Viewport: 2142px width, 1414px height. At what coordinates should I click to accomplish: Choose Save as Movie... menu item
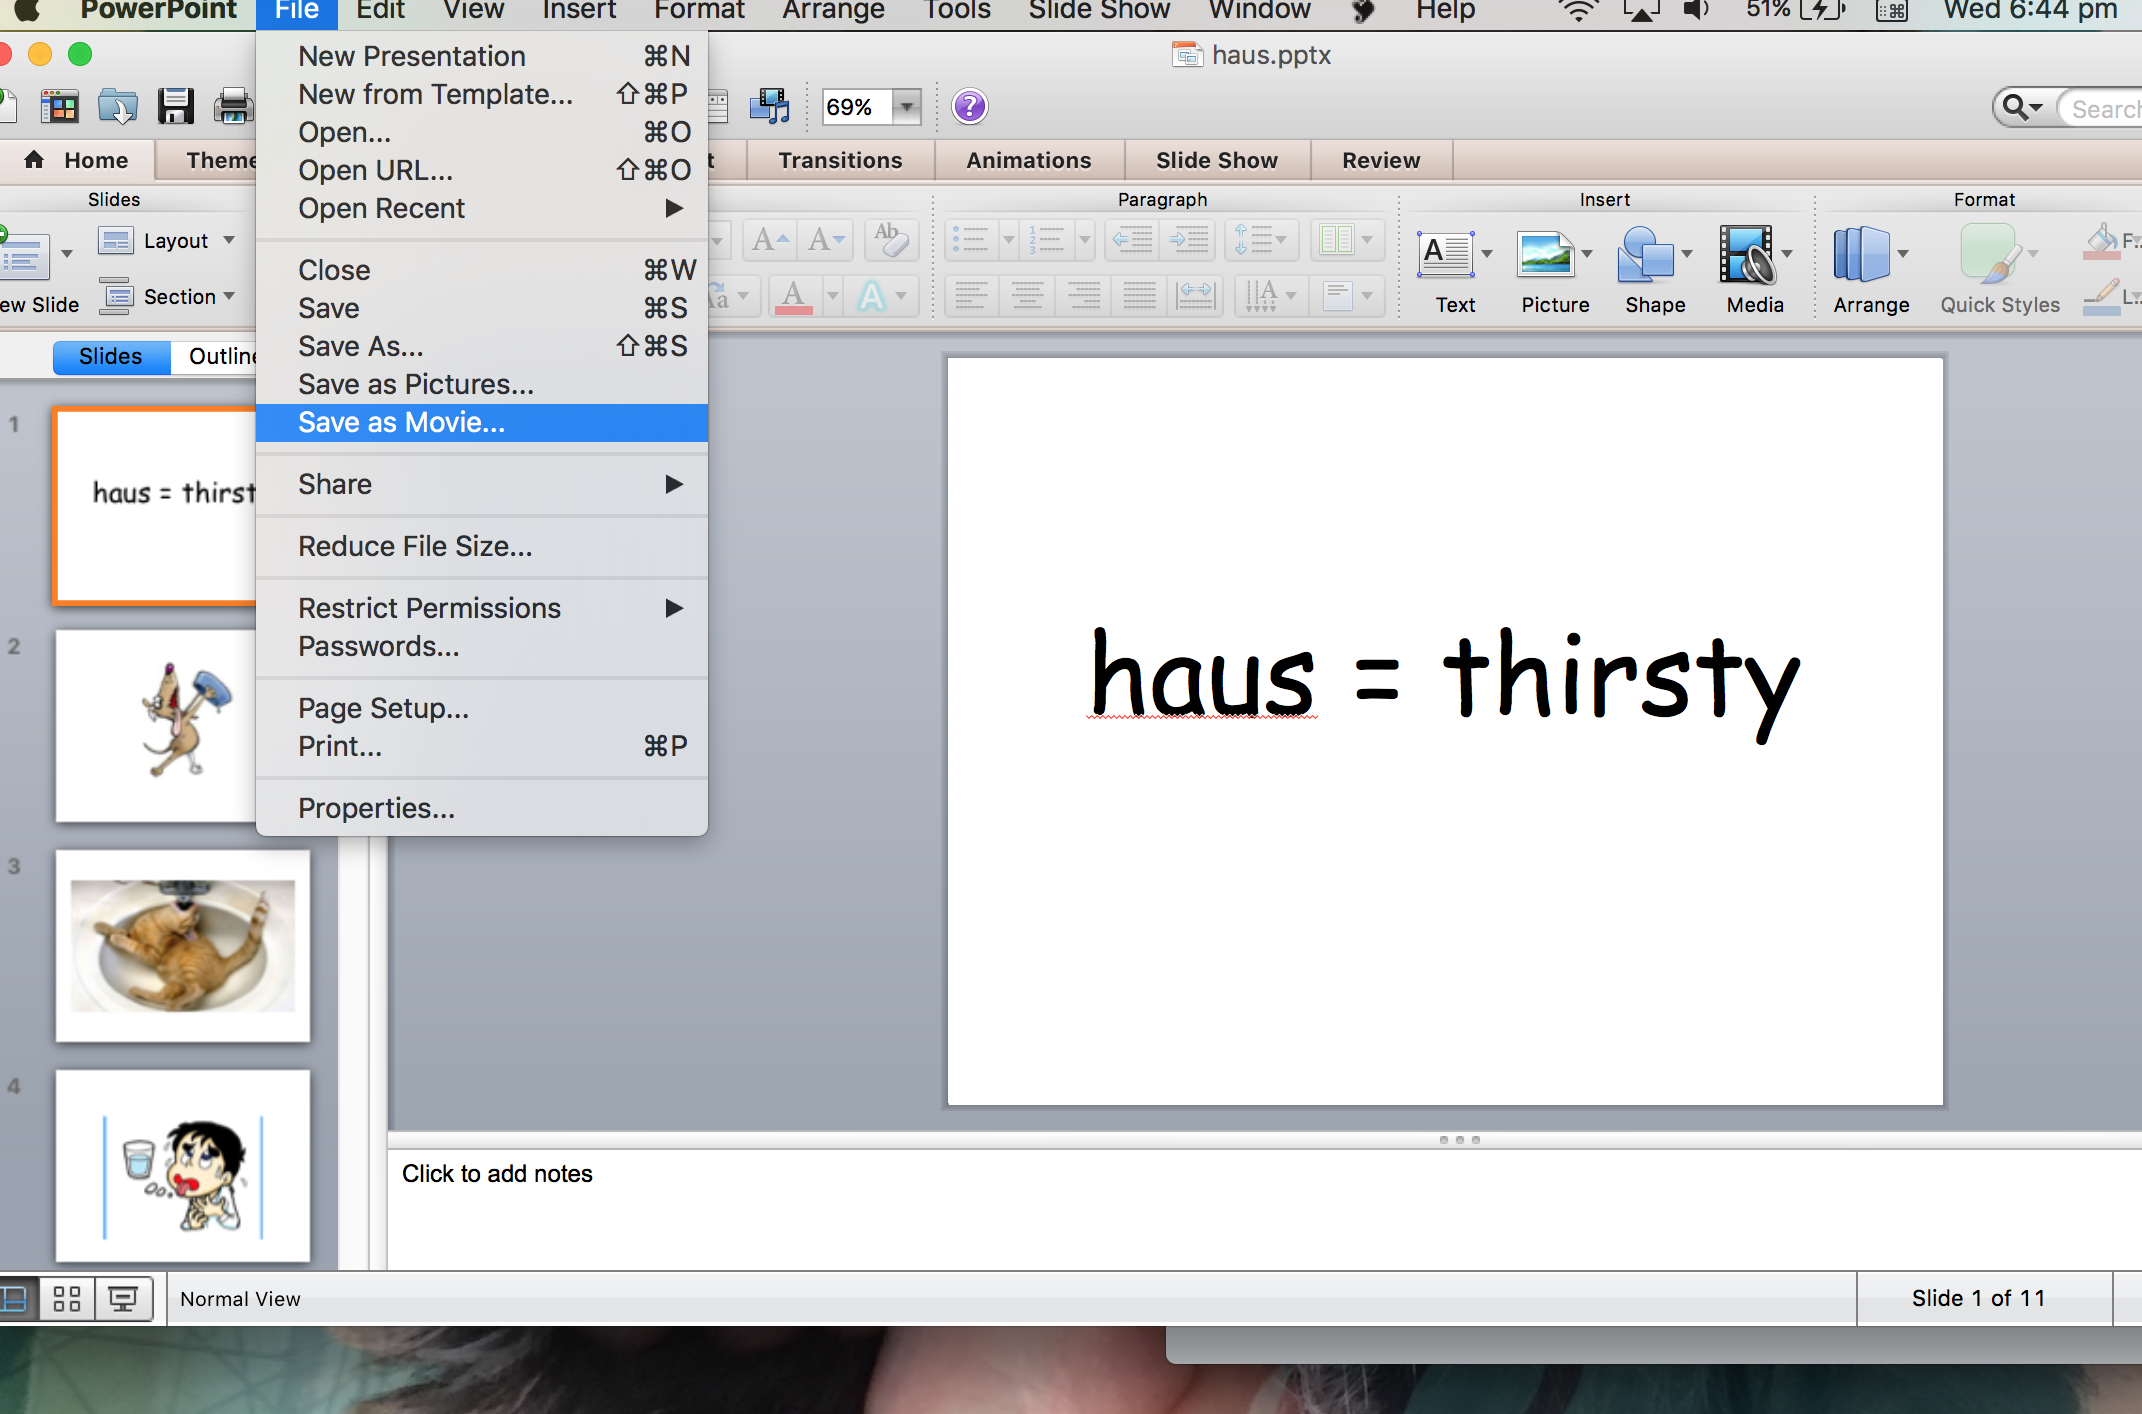tap(401, 423)
